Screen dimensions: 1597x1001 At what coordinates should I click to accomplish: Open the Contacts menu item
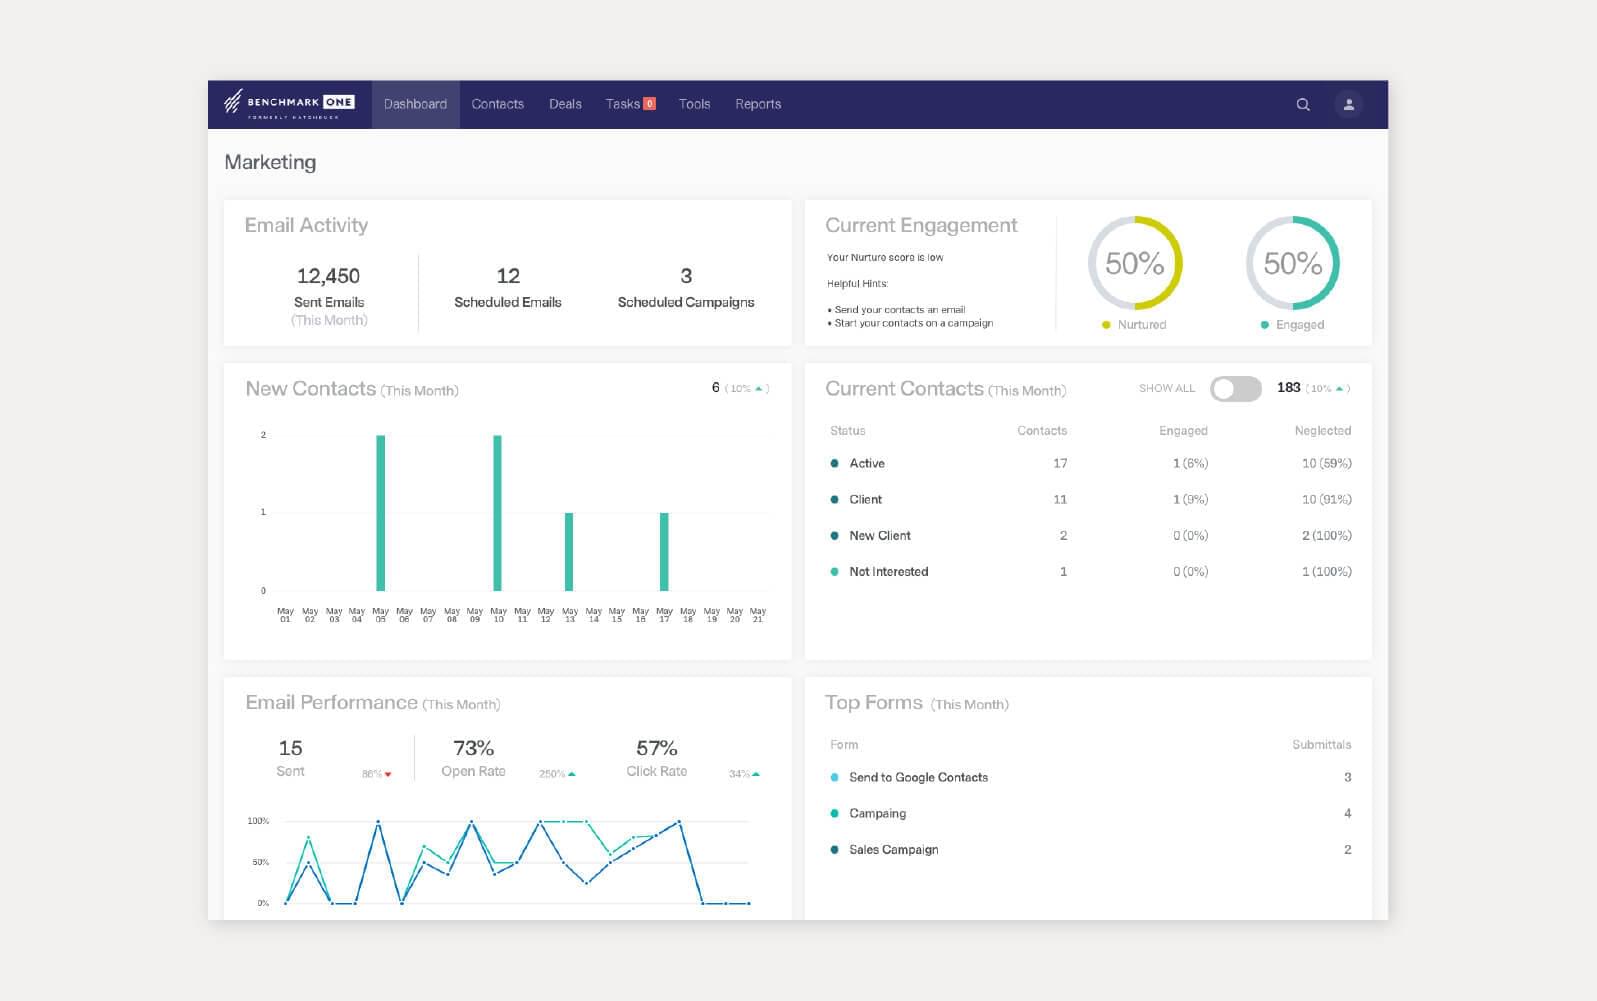pyautogui.click(x=497, y=104)
